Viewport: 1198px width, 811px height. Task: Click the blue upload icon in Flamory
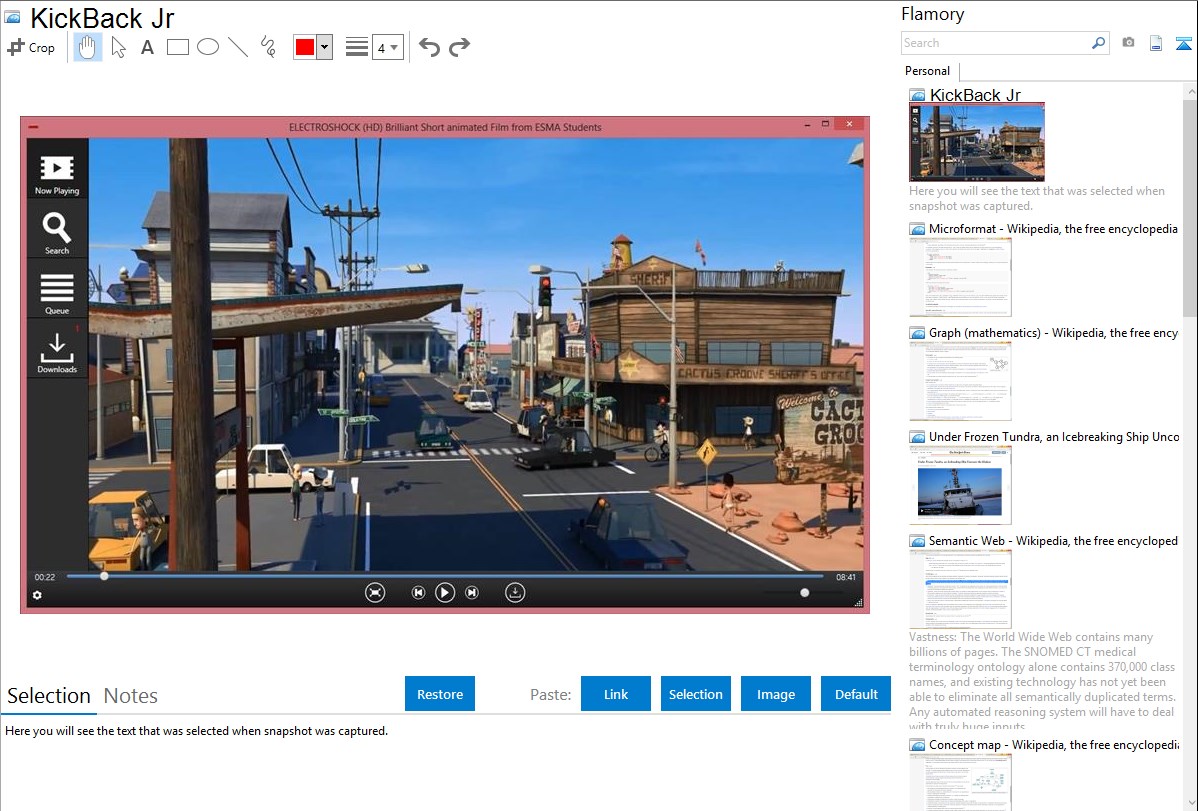(1183, 43)
